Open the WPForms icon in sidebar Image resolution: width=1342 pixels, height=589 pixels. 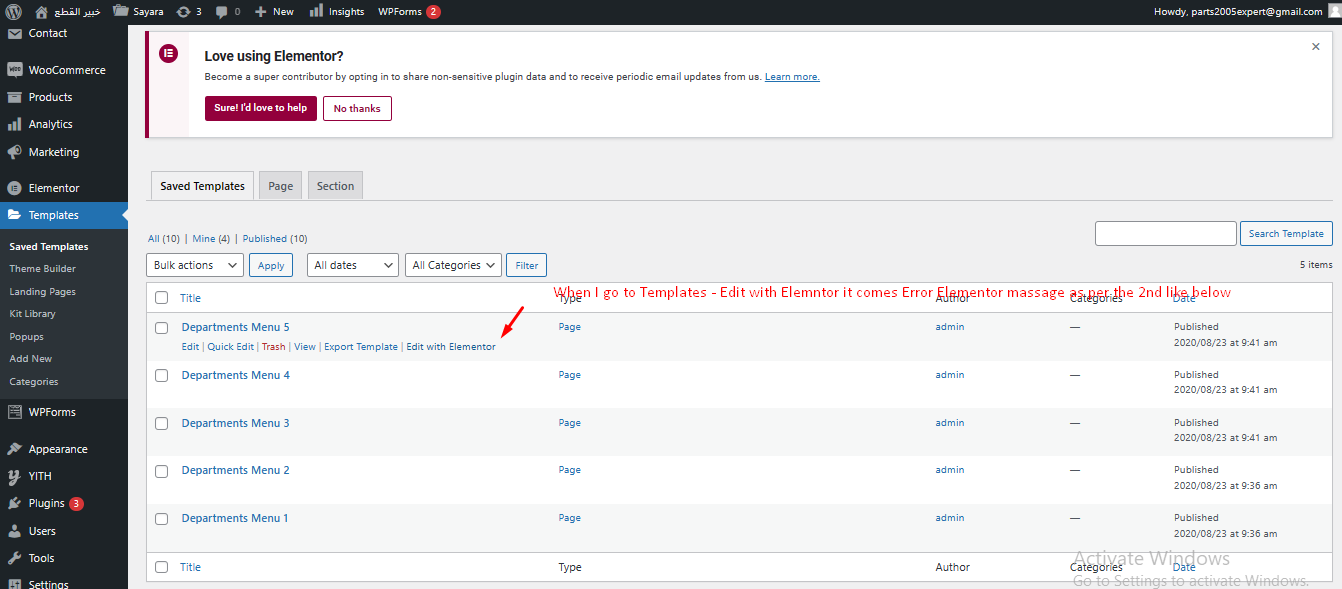(14, 412)
